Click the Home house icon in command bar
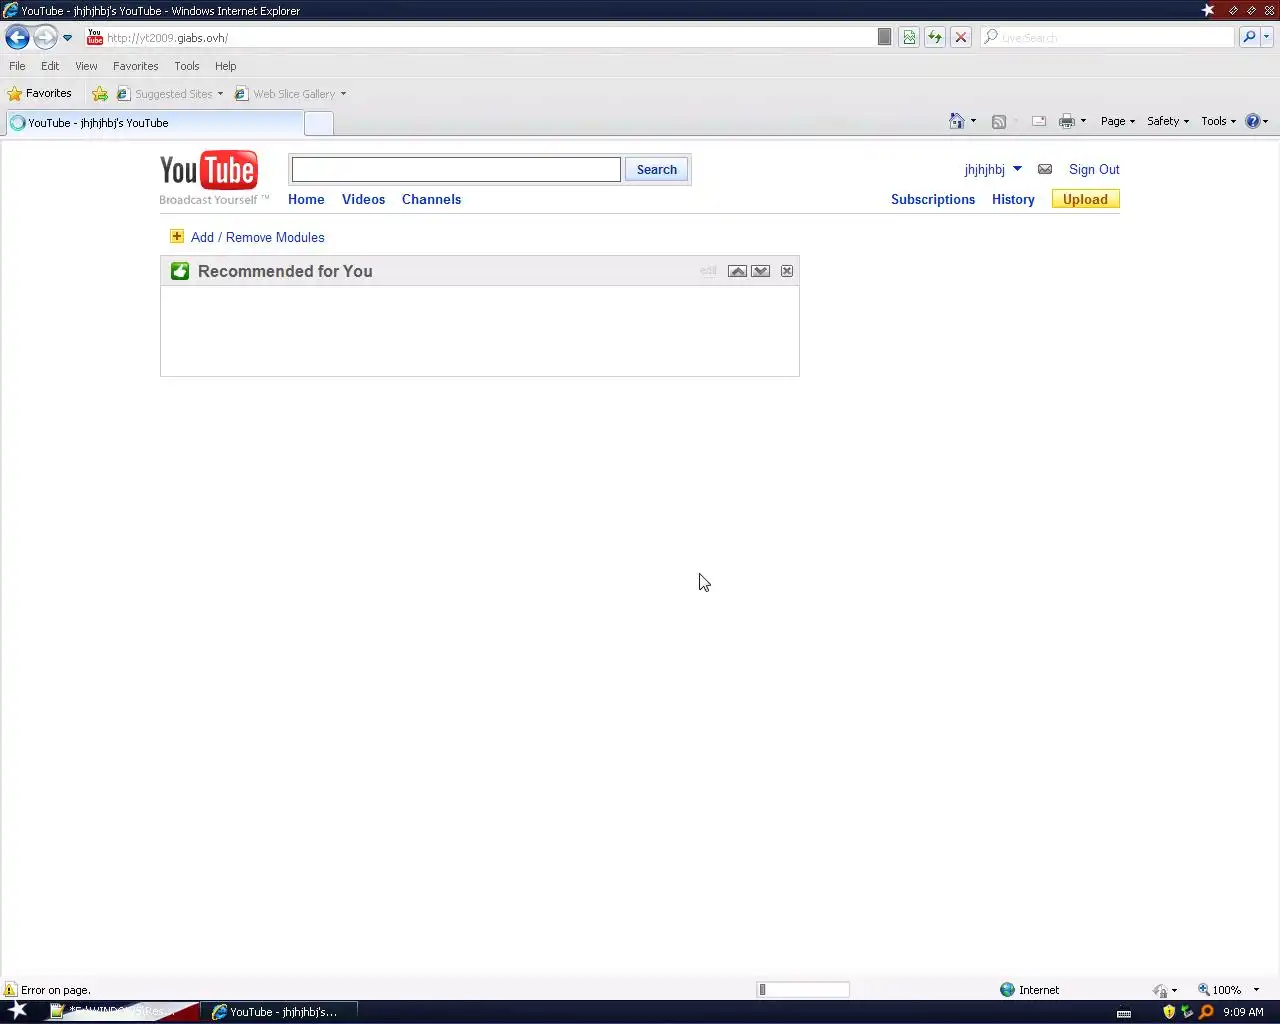This screenshot has height=1024, width=1280. [957, 121]
